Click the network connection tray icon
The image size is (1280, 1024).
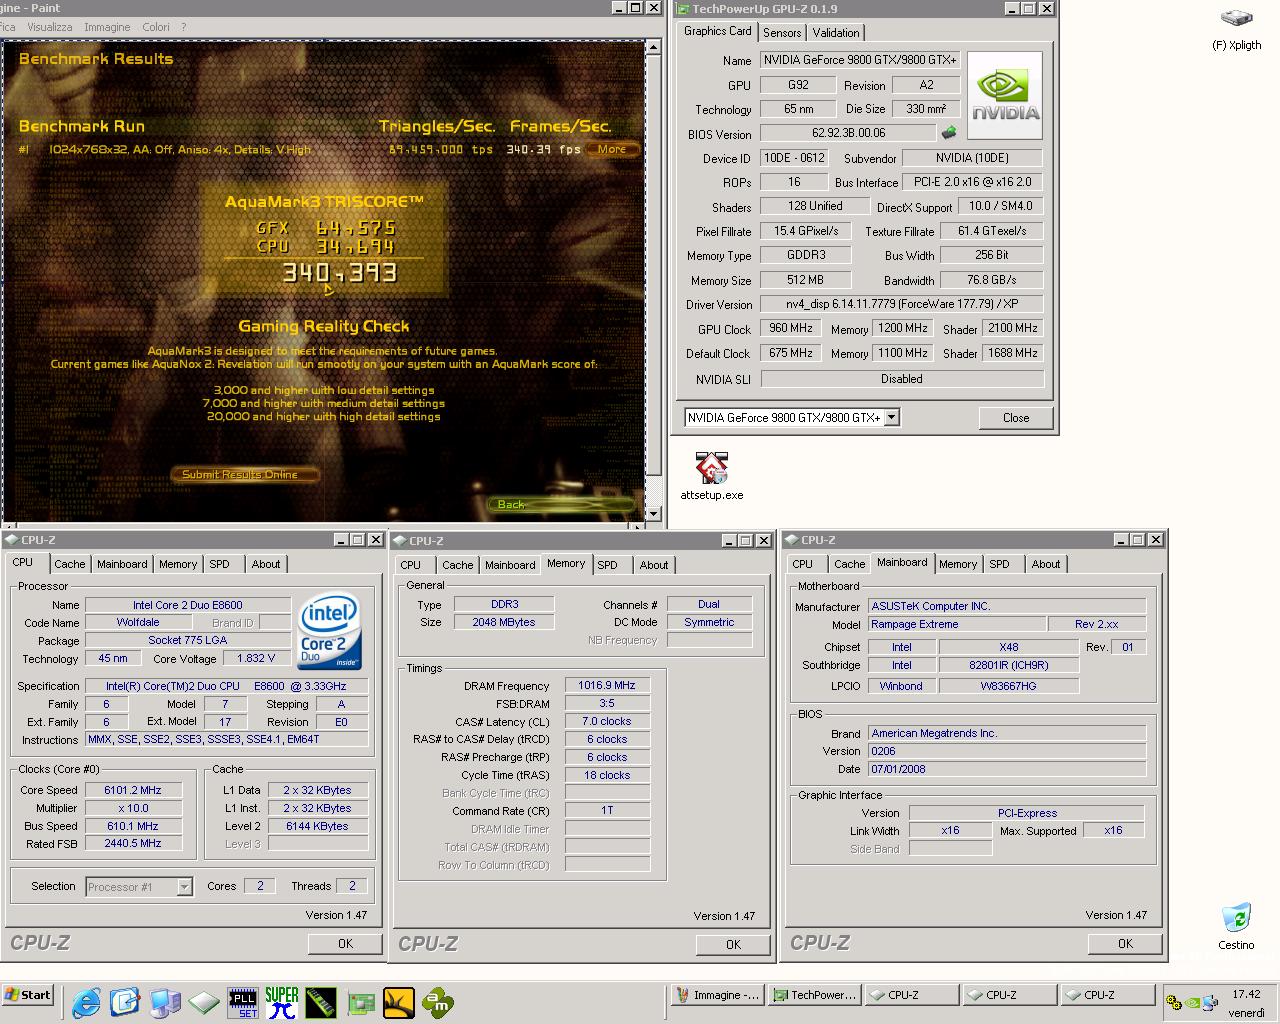(1211, 1002)
